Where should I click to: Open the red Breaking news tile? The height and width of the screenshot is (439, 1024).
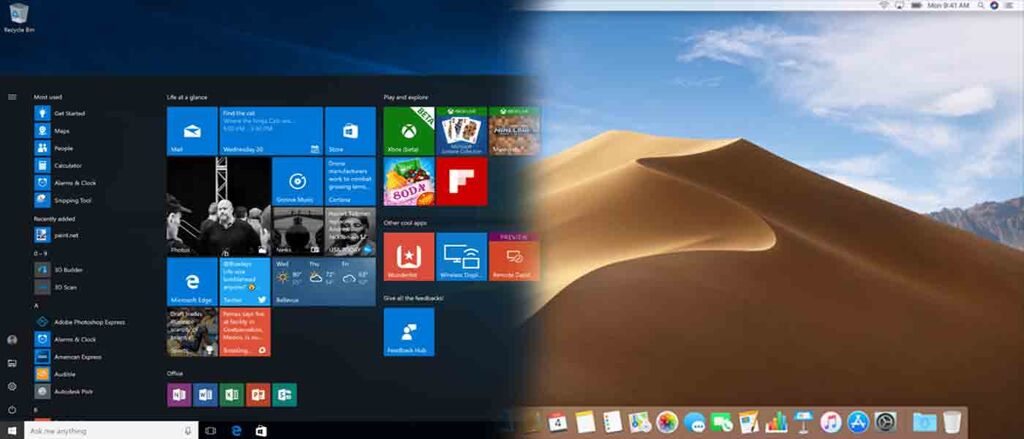[x=245, y=332]
